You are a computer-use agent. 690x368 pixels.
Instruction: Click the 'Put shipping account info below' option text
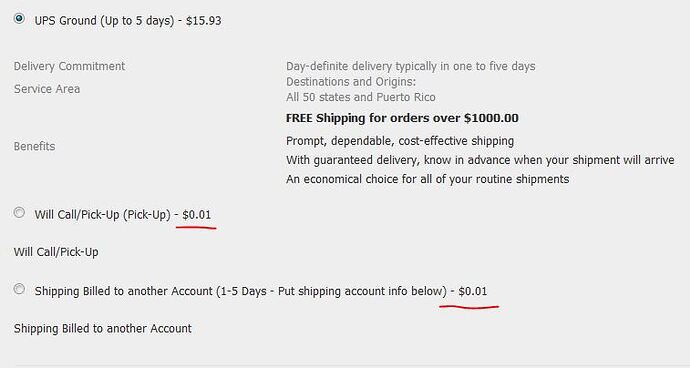click(360, 291)
